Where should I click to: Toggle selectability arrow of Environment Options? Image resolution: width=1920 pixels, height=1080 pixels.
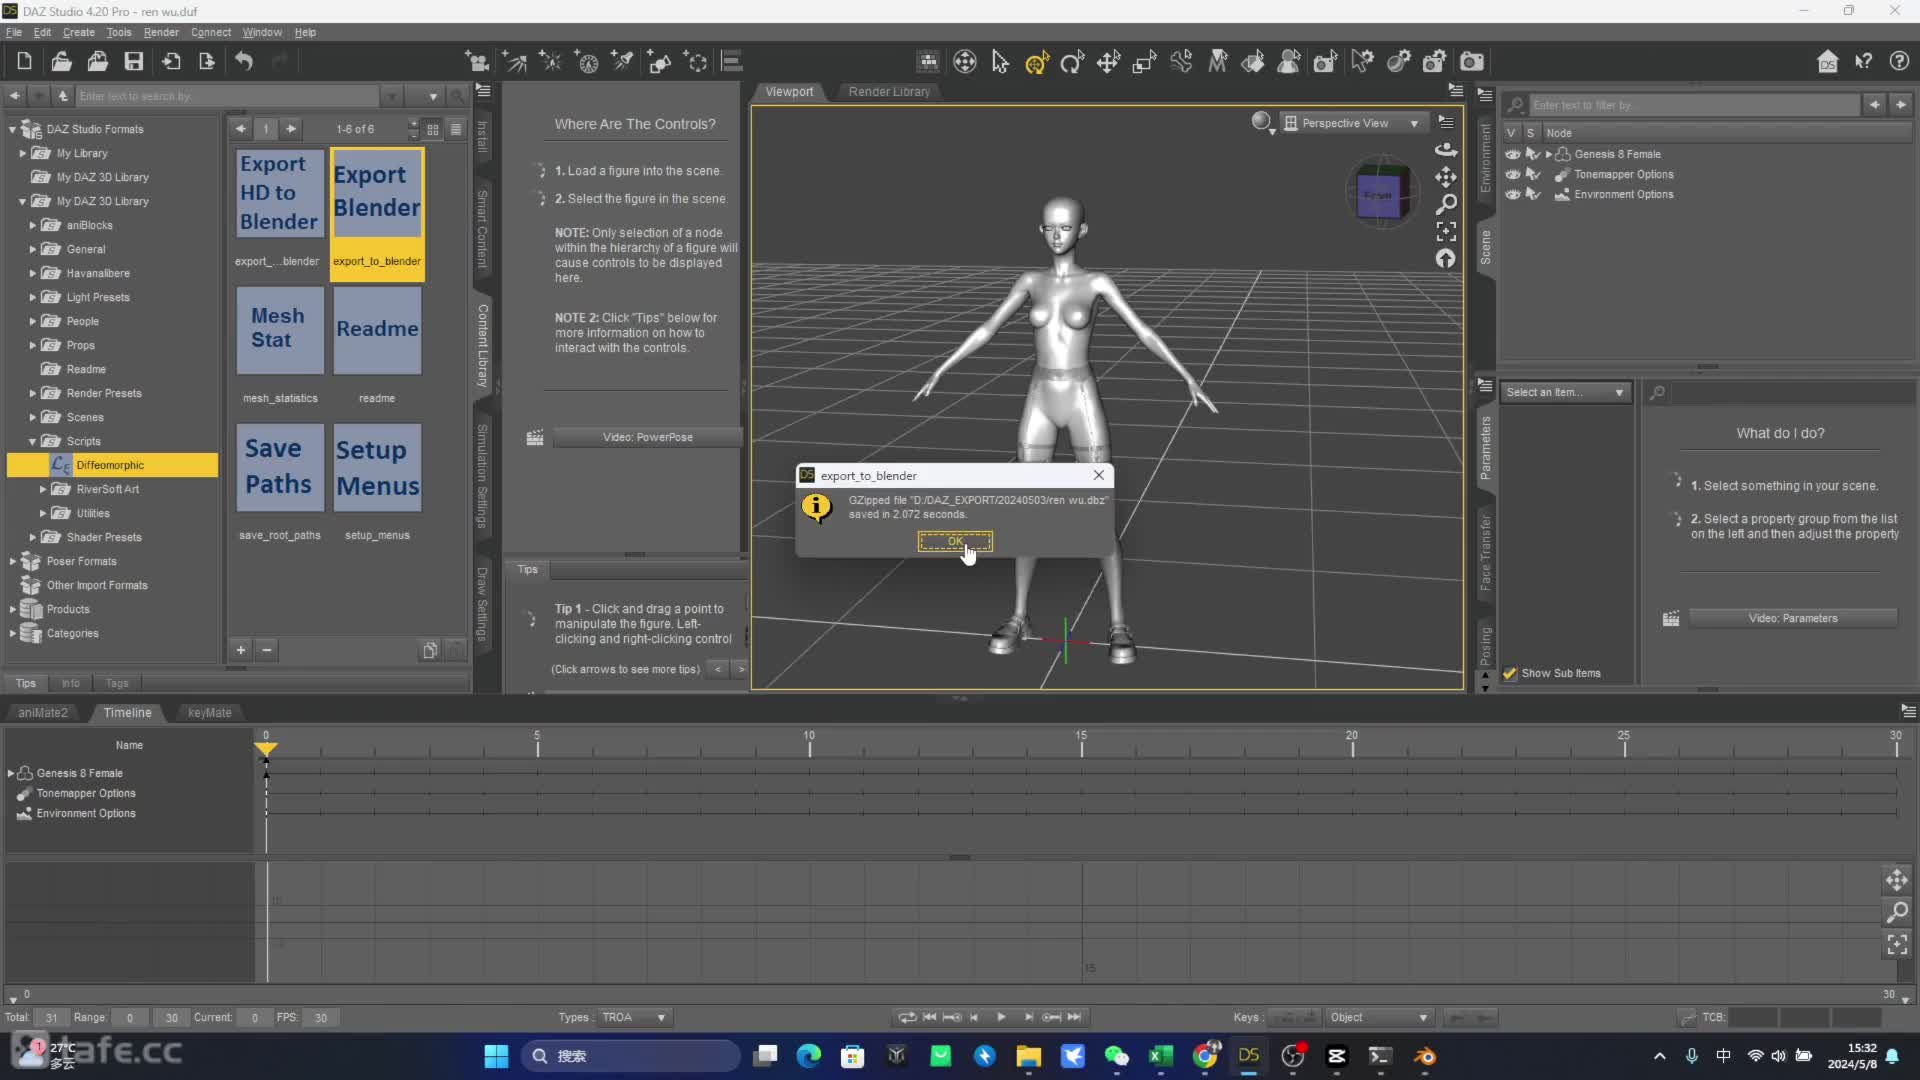[x=1533, y=194]
